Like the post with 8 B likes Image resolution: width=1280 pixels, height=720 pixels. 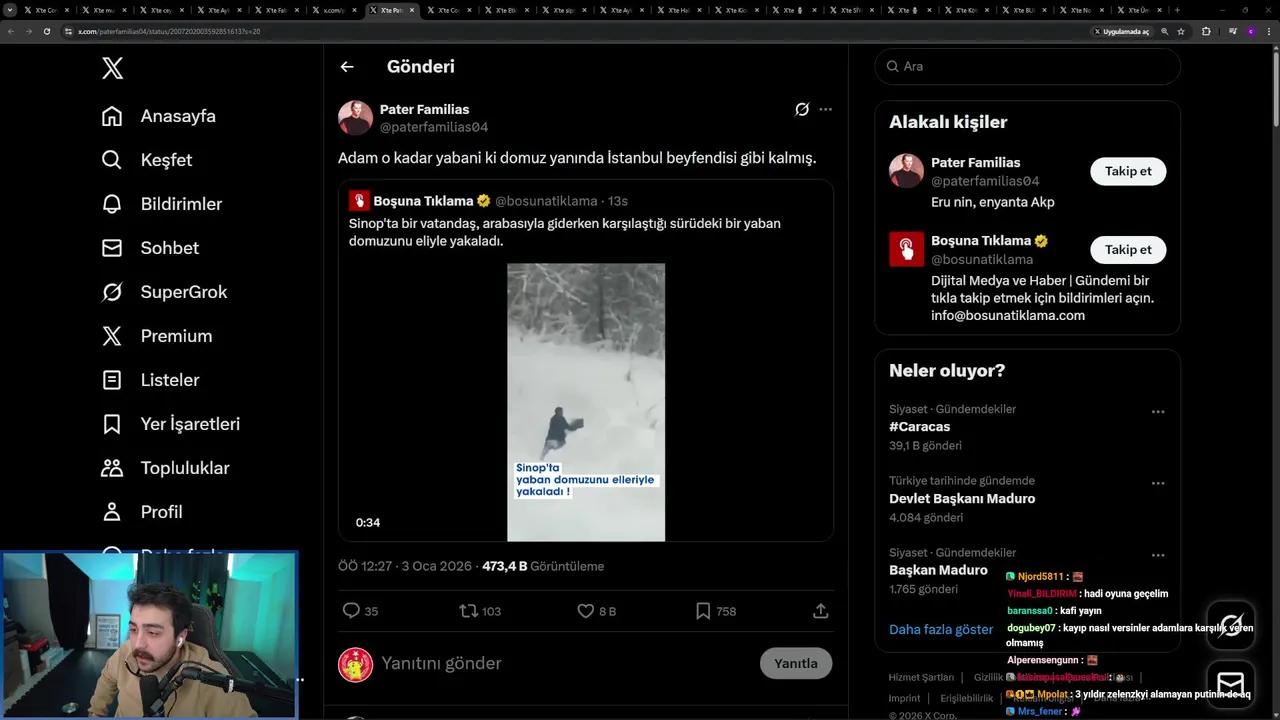click(586, 610)
